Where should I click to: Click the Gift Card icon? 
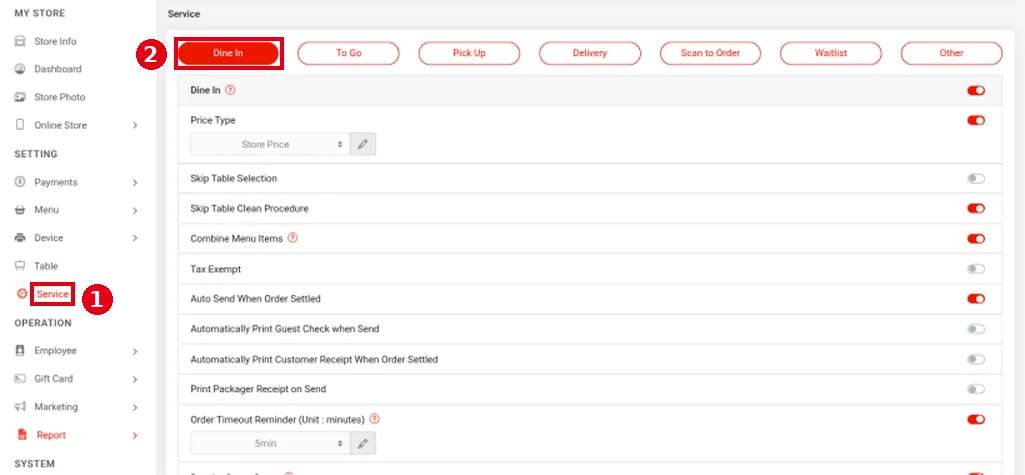[x=20, y=378]
